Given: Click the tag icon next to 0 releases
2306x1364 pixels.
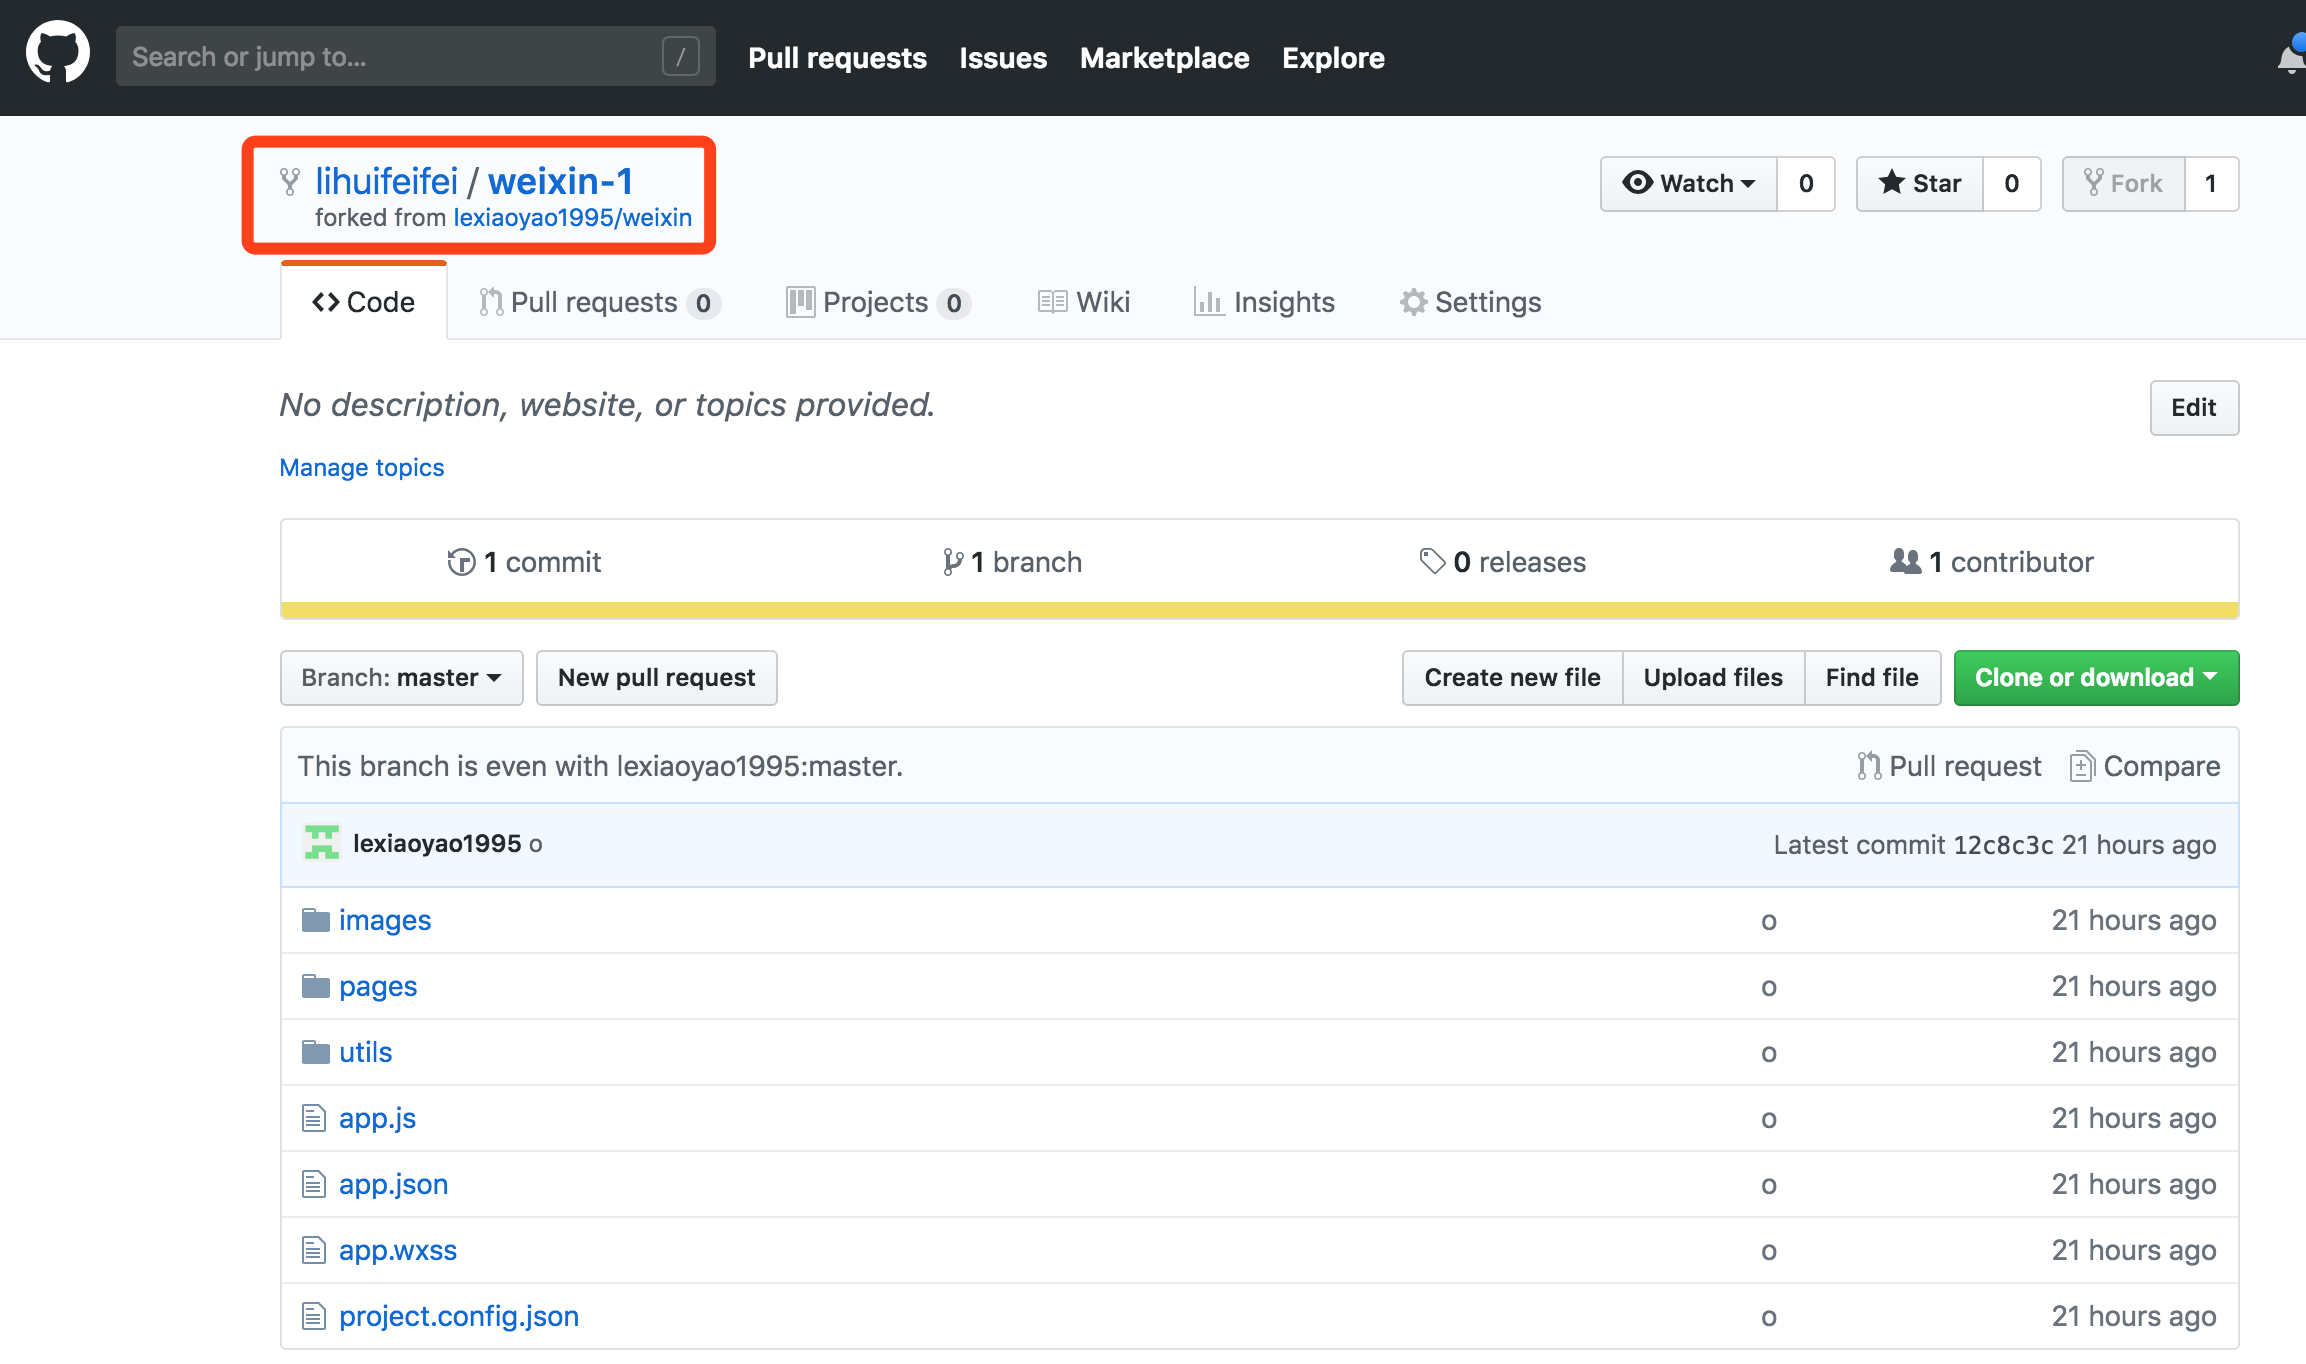Looking at the screenshot, I should pyautogui.click(x=1432, y=561).
